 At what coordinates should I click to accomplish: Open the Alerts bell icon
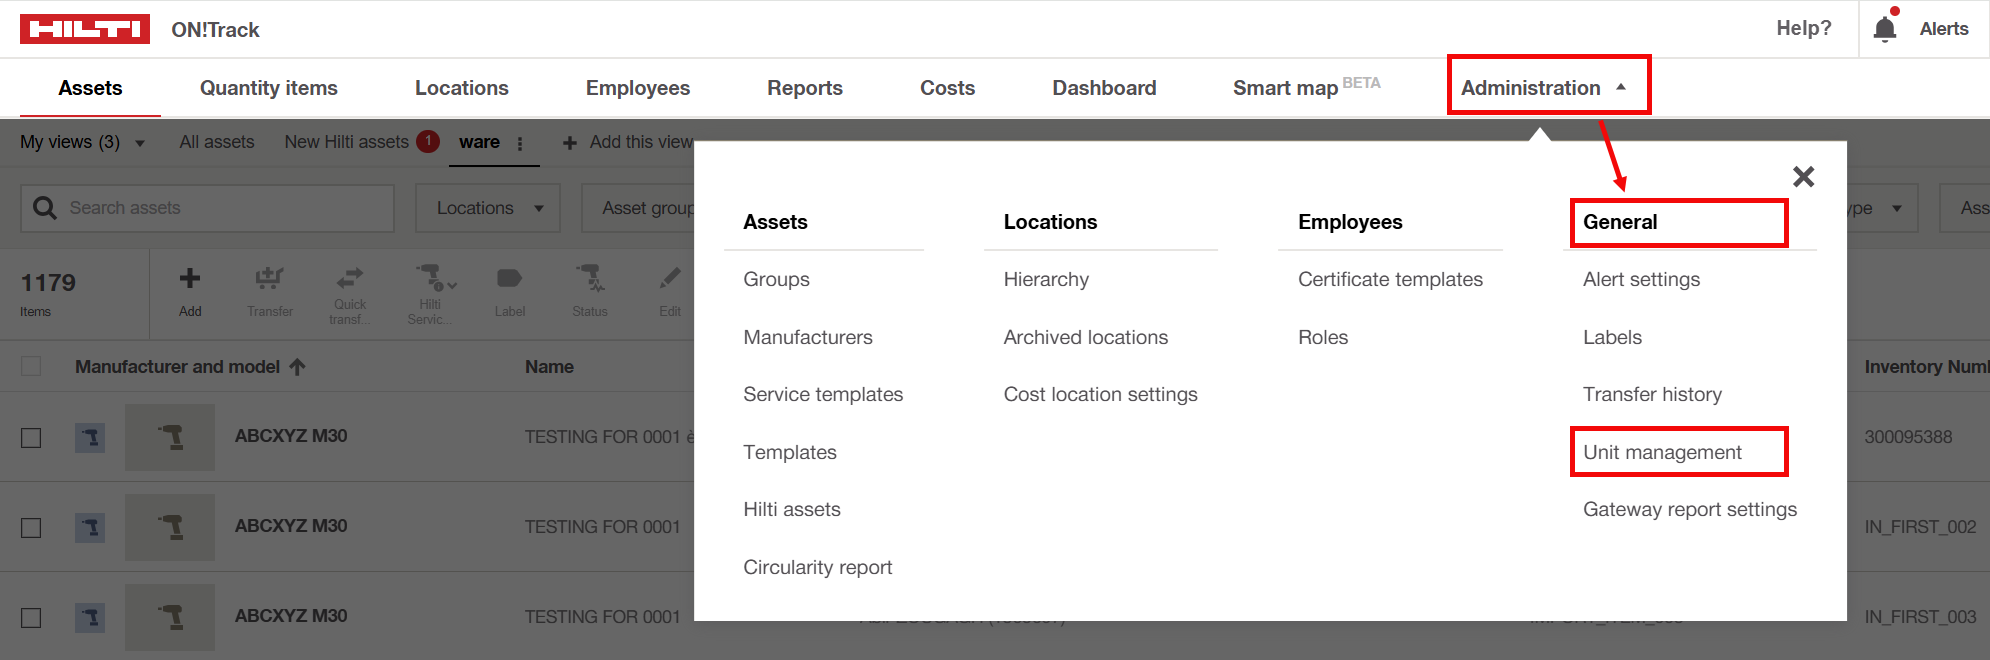1885,29
